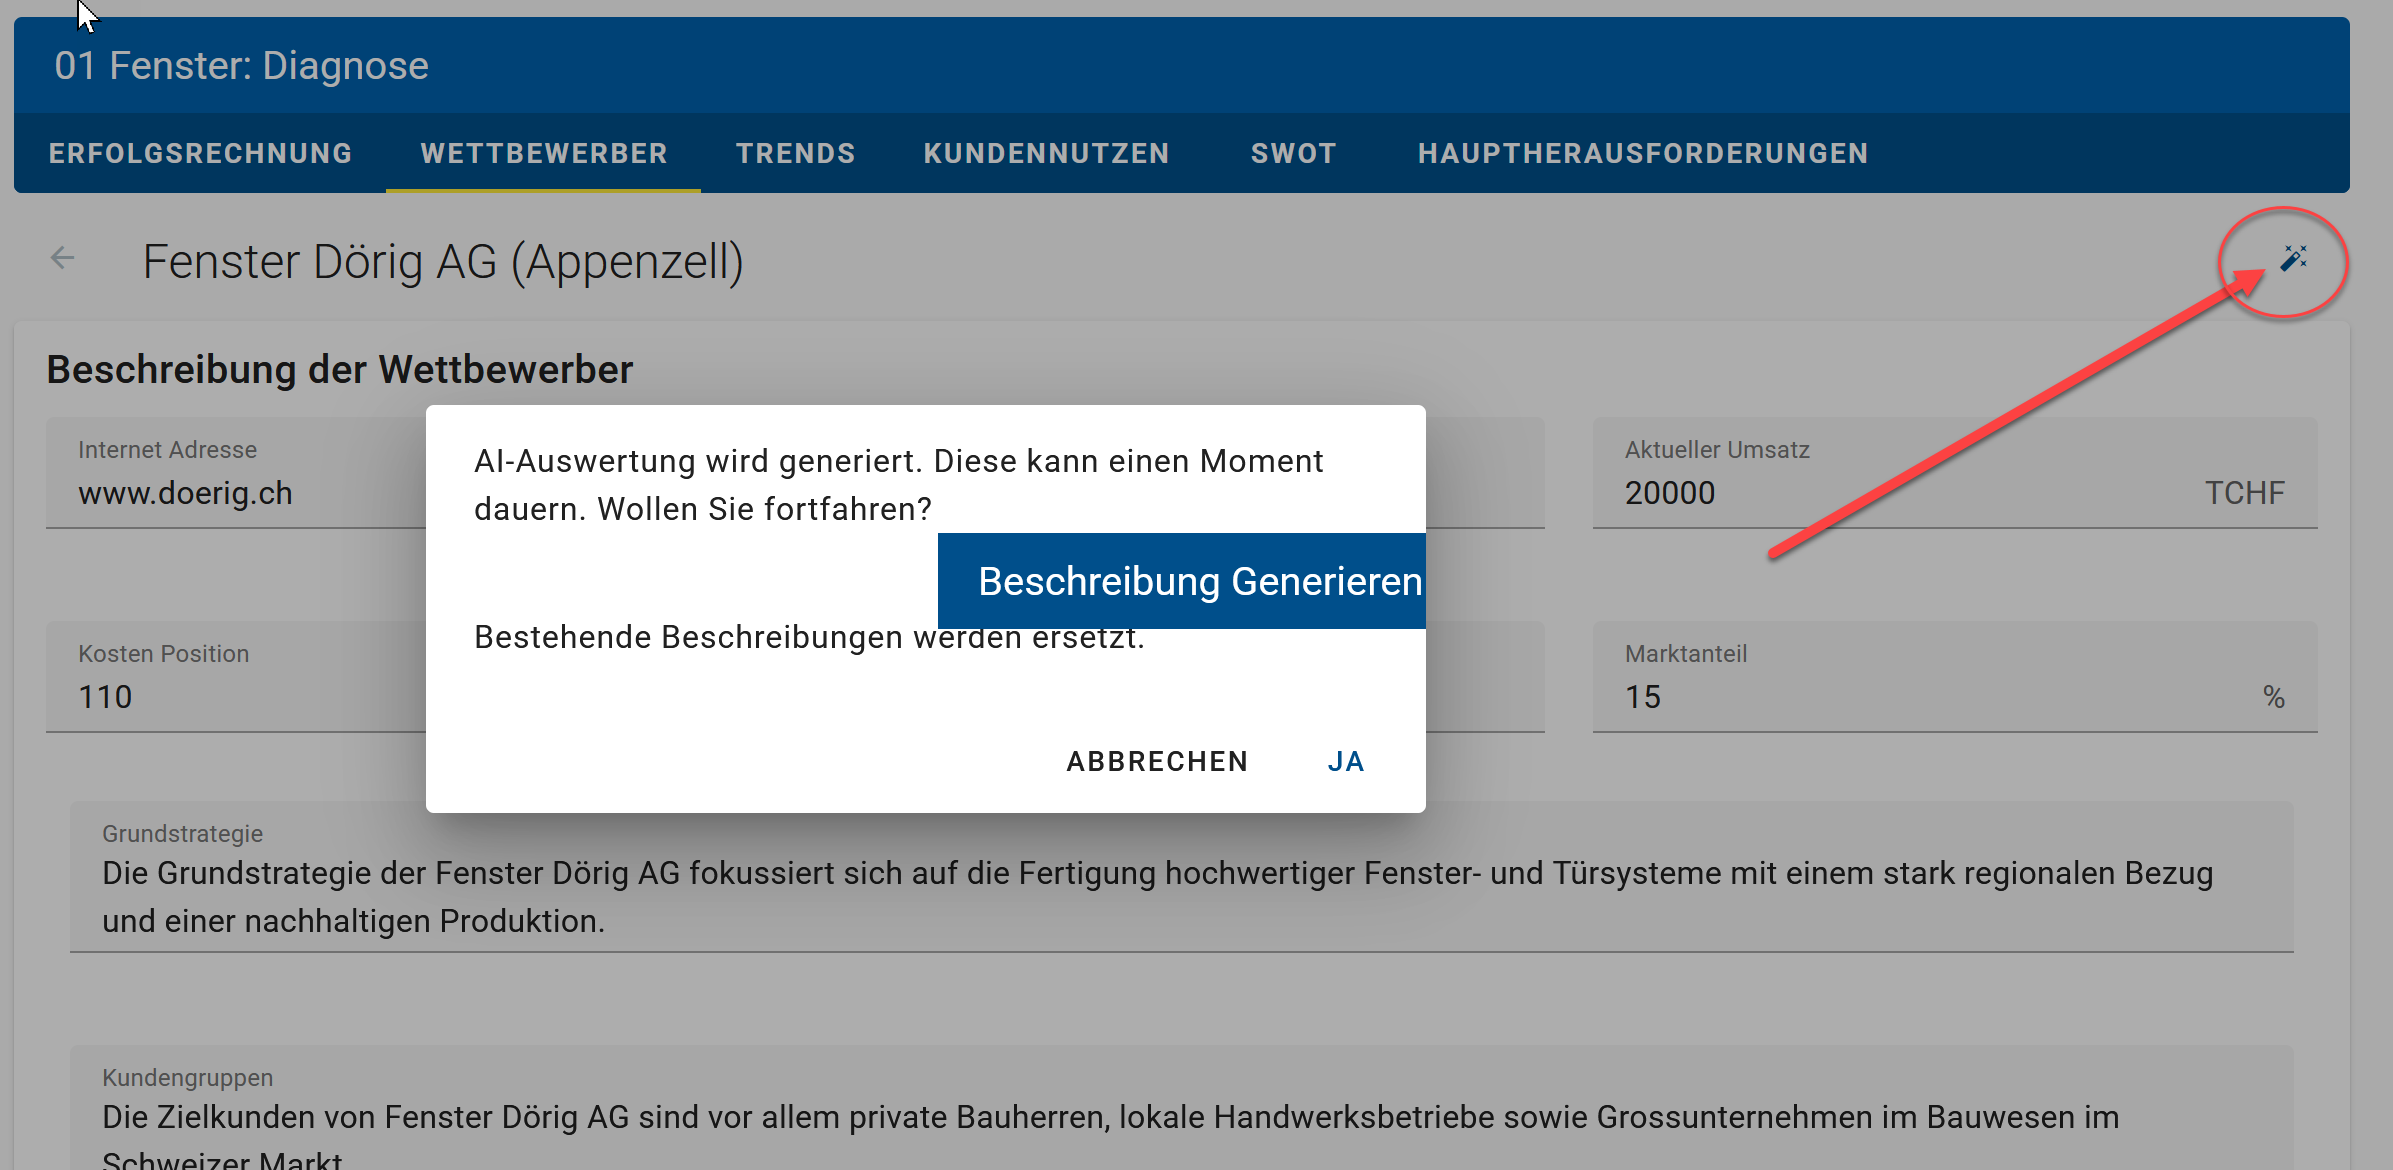Click the dialog text AI-Auswertung wird generiert
Image resolution: width=2393 pixels, height=1170 pixels.
point(699,461)
